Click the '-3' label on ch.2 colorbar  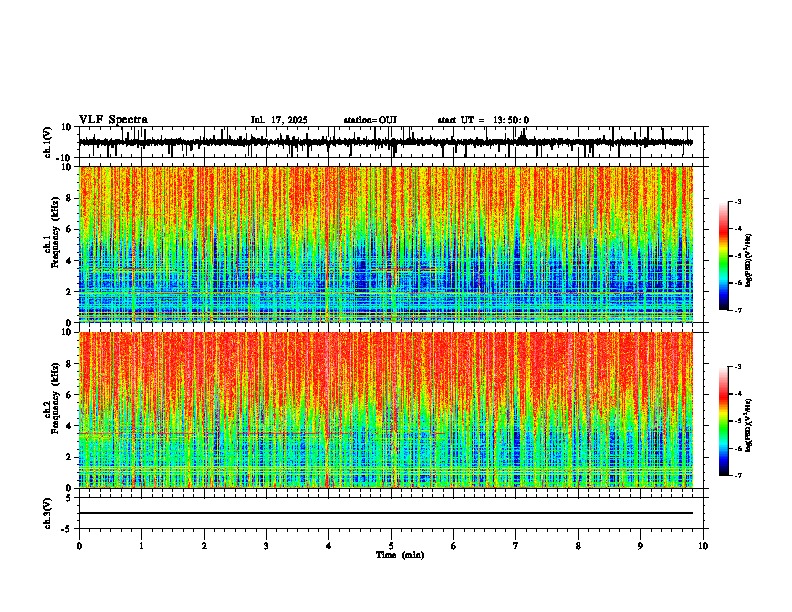pos(738,367)
